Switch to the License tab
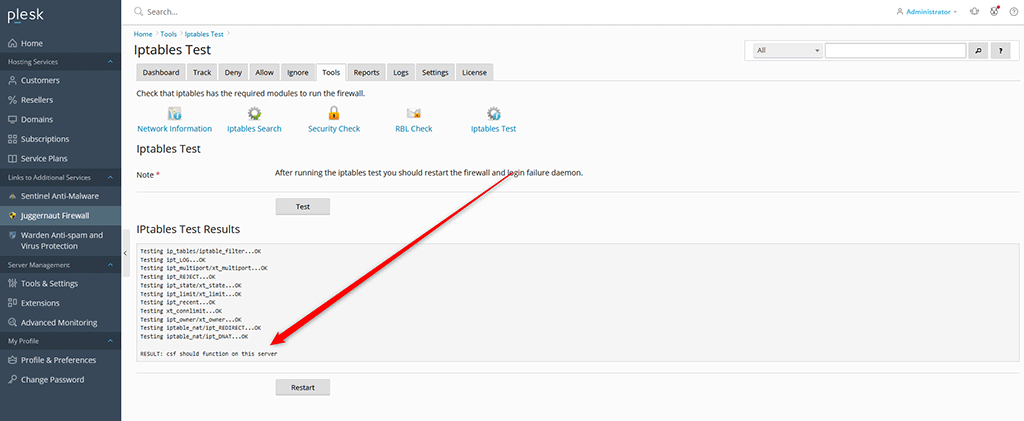Viewport: 1024px width, 421px height. [474, 72]
